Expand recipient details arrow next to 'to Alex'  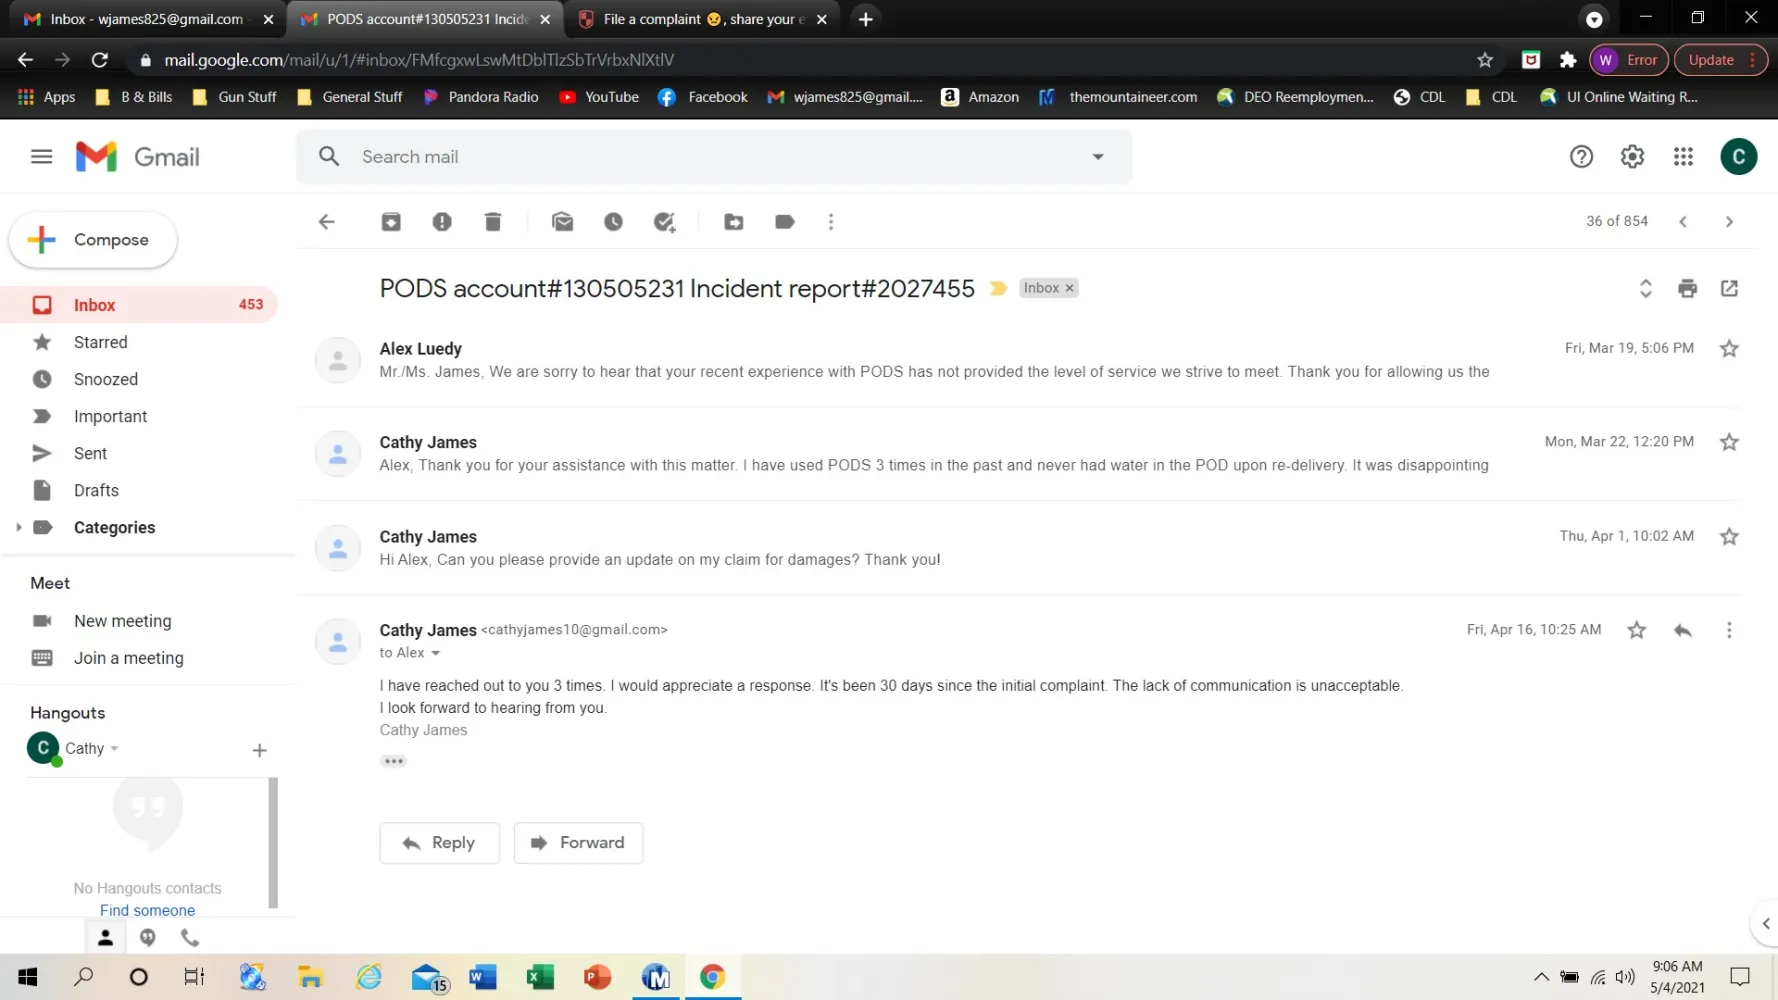click(435, 654)
